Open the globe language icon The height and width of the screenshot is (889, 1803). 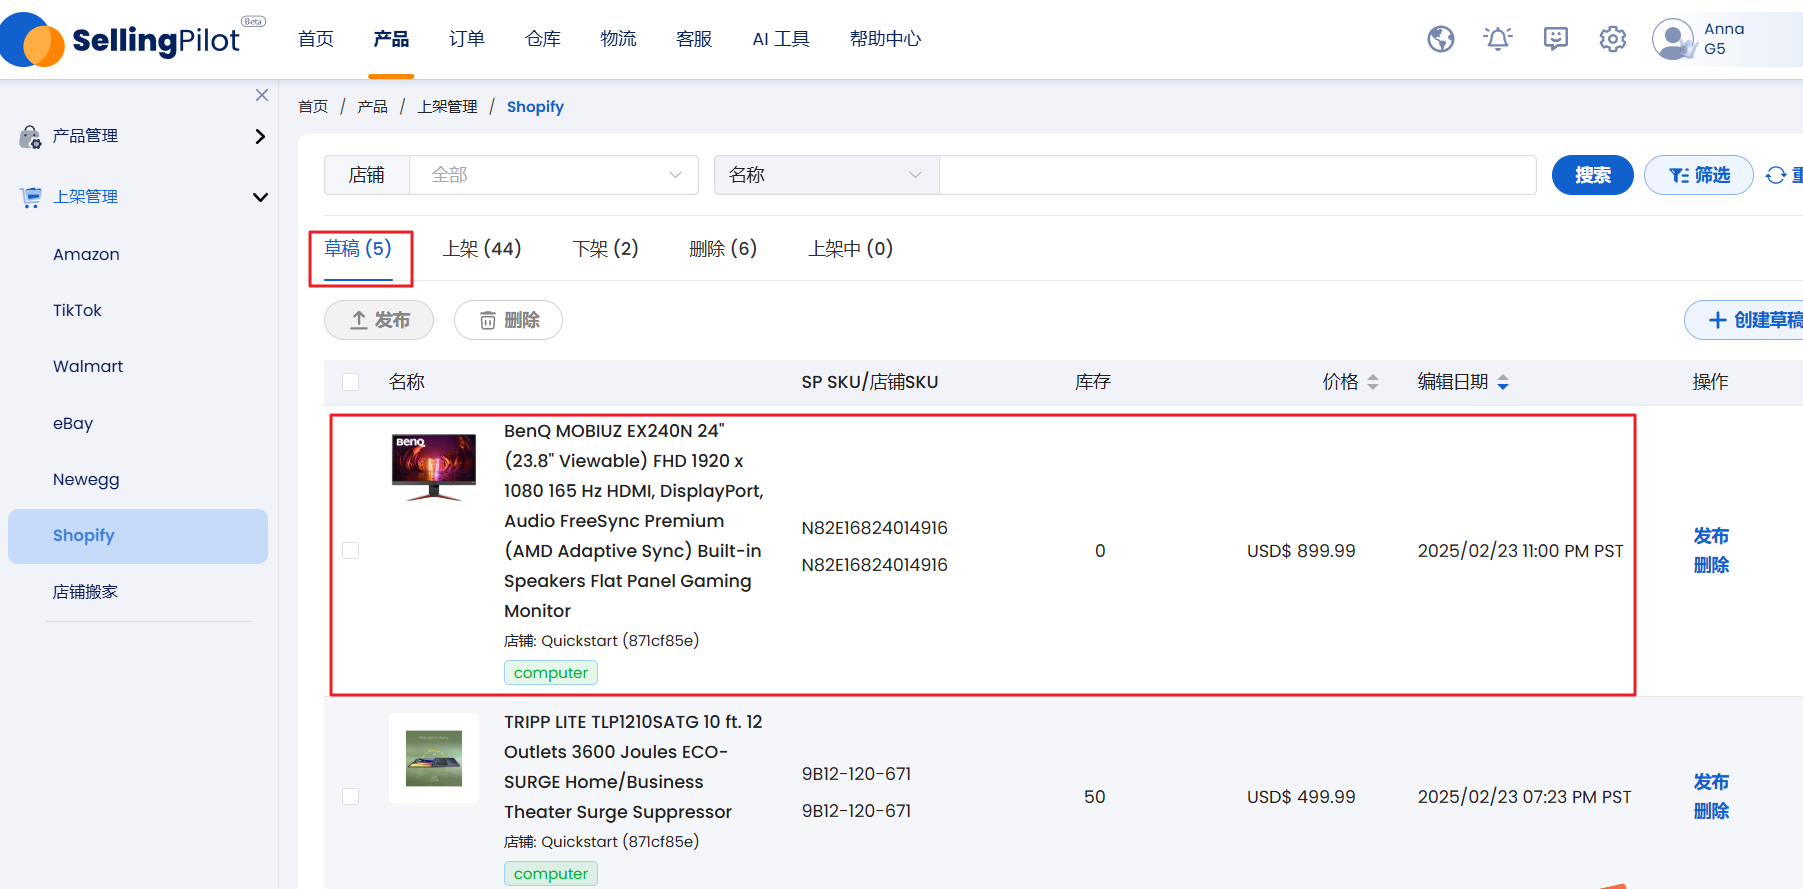point(1440,39)
